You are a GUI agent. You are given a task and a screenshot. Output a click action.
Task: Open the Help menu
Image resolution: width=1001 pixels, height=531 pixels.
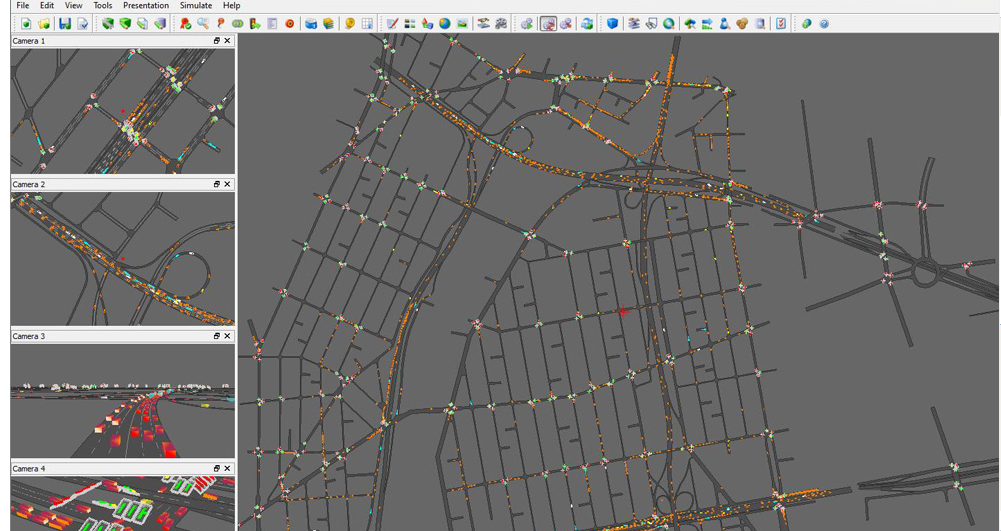tap(231, 5)
